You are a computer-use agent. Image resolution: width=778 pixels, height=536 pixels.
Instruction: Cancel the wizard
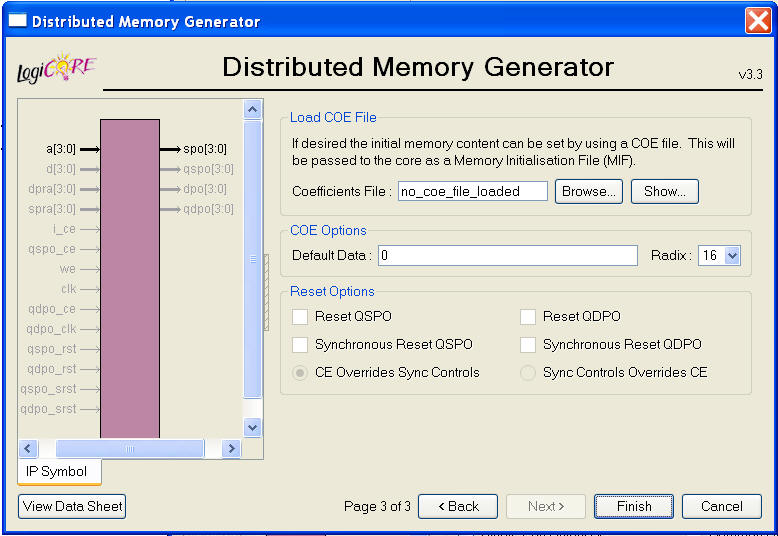click(721, 506)
